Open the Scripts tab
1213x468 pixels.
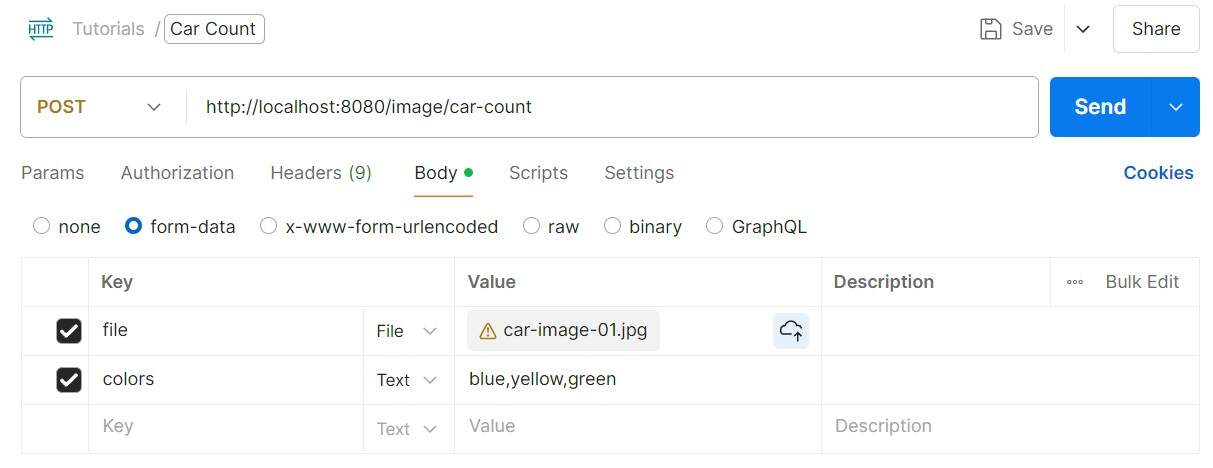(538, 173)
